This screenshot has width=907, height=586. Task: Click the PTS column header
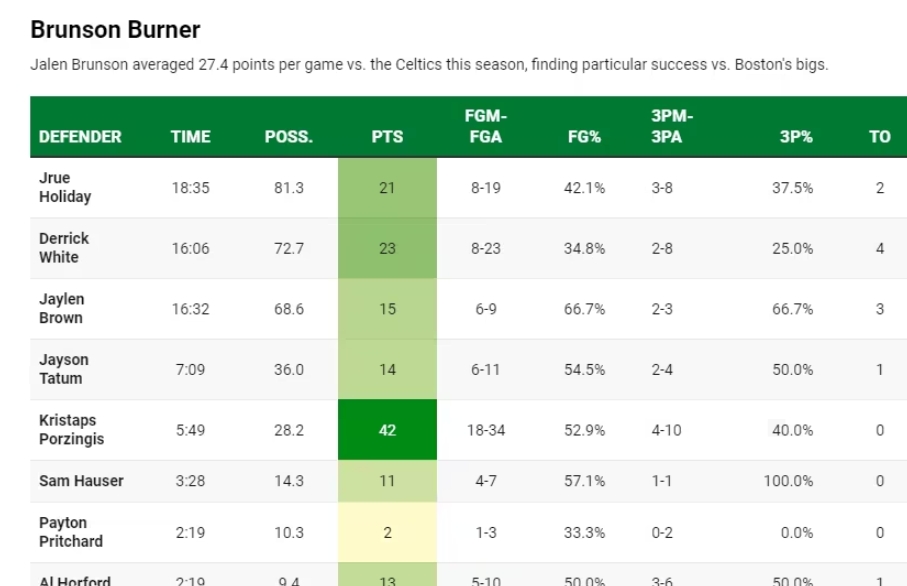[x=387, y=137]
